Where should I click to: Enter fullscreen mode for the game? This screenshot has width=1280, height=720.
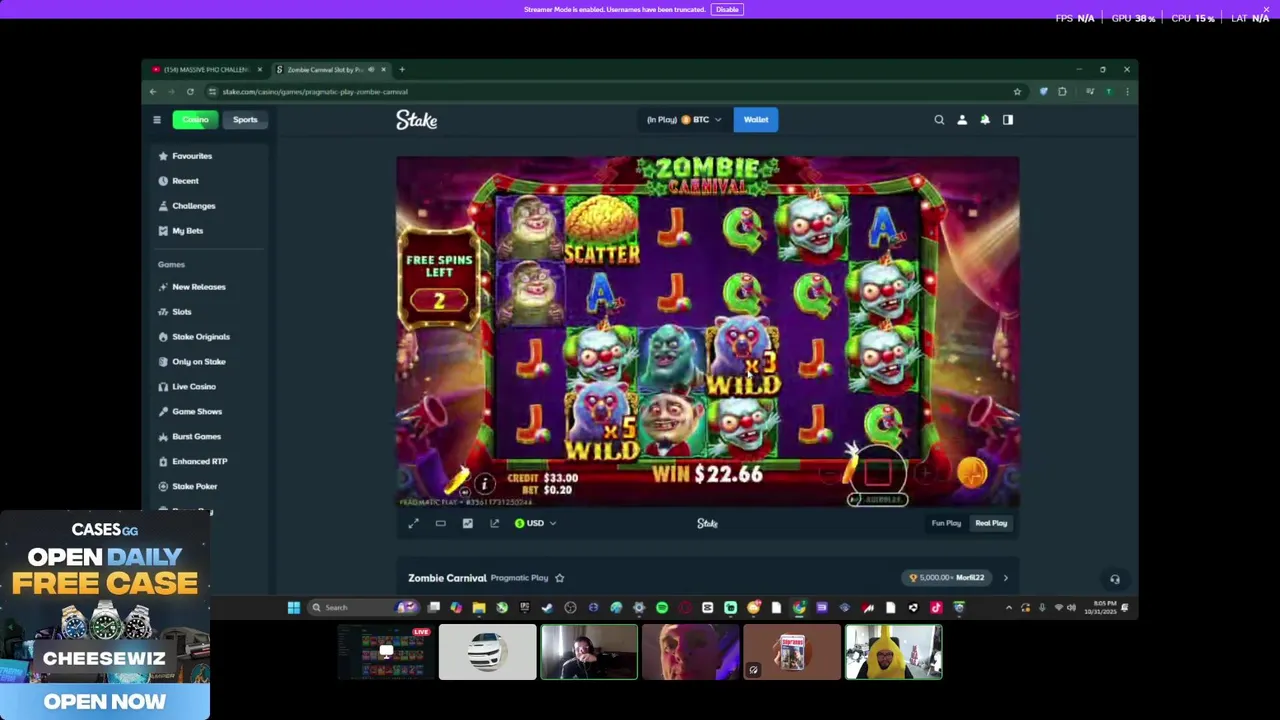point(413,523)
